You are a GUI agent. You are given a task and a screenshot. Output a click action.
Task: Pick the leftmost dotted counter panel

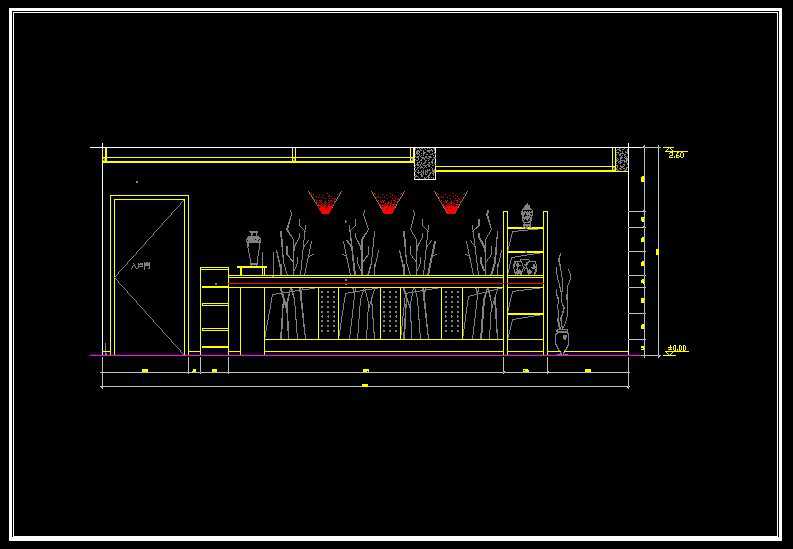coord(329,313)
